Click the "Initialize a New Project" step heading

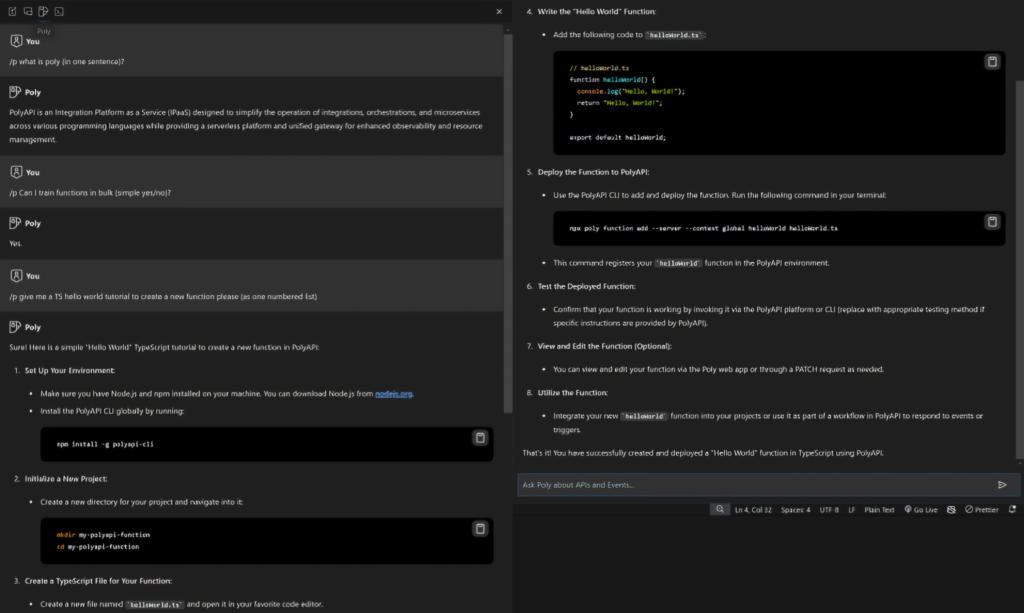(x=66, y=479)
